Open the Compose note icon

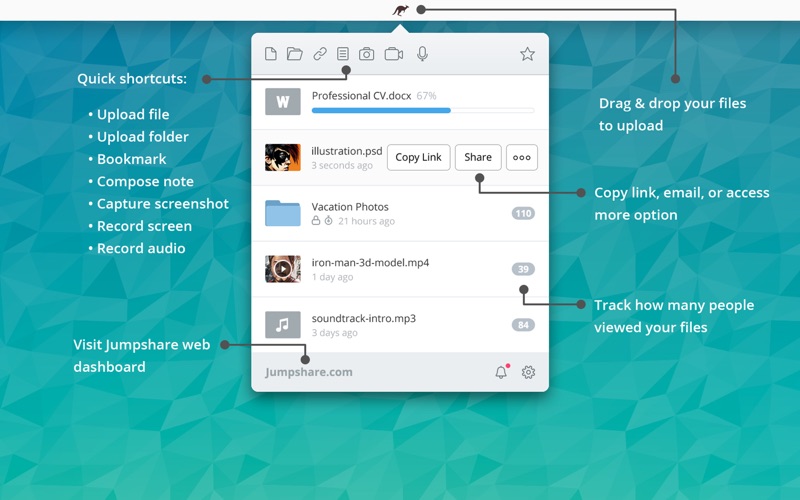(343, 54)
